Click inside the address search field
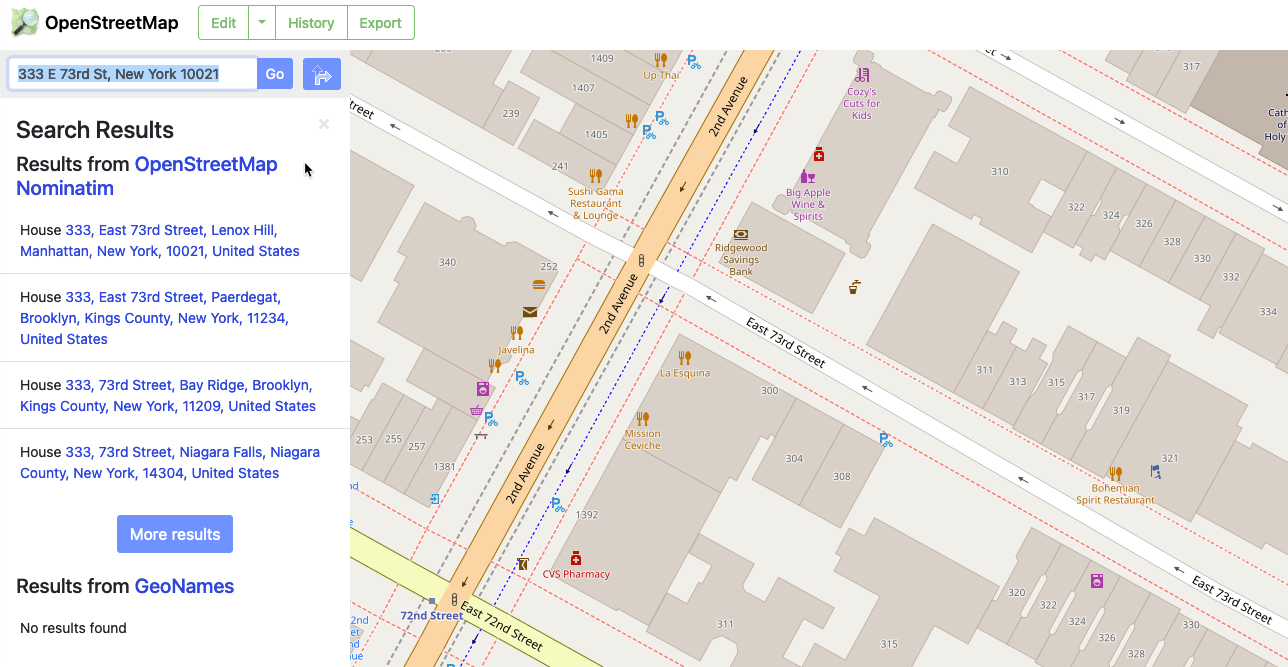The height and width of the screenshot is (667, 1288). coord(130,73)
